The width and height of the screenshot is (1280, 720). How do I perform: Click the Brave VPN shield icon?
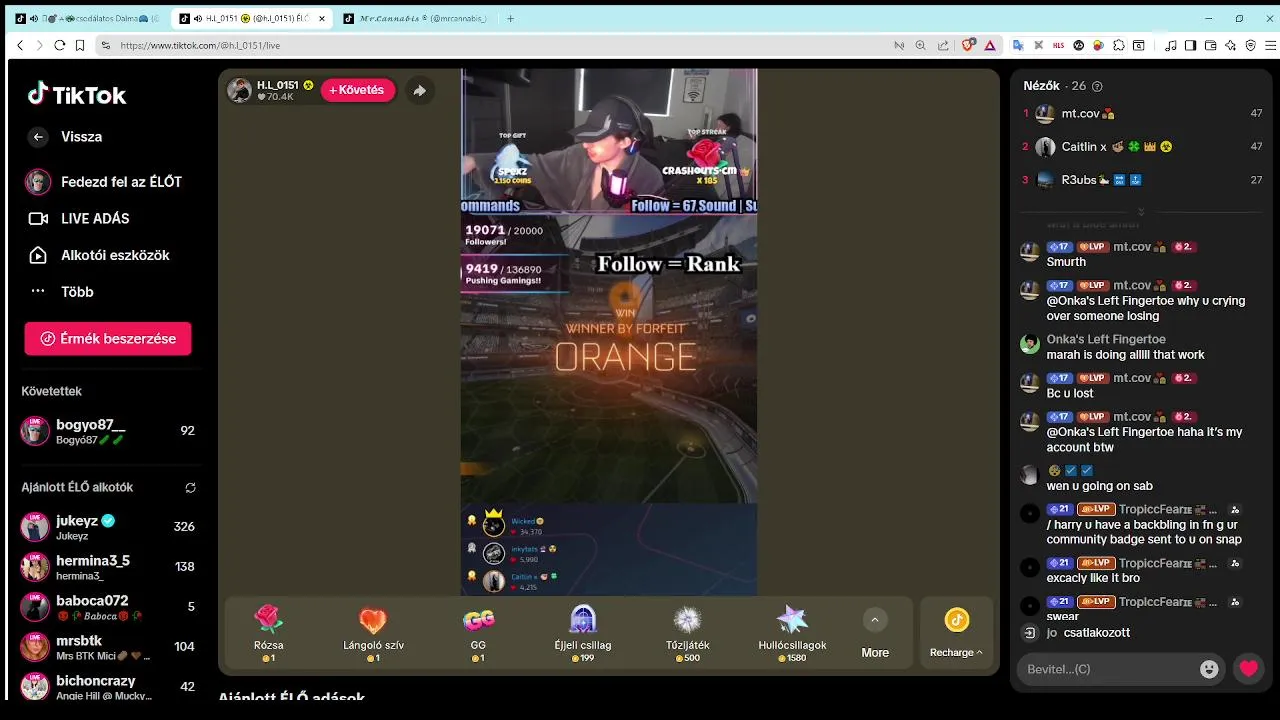tap(1251, 45)
